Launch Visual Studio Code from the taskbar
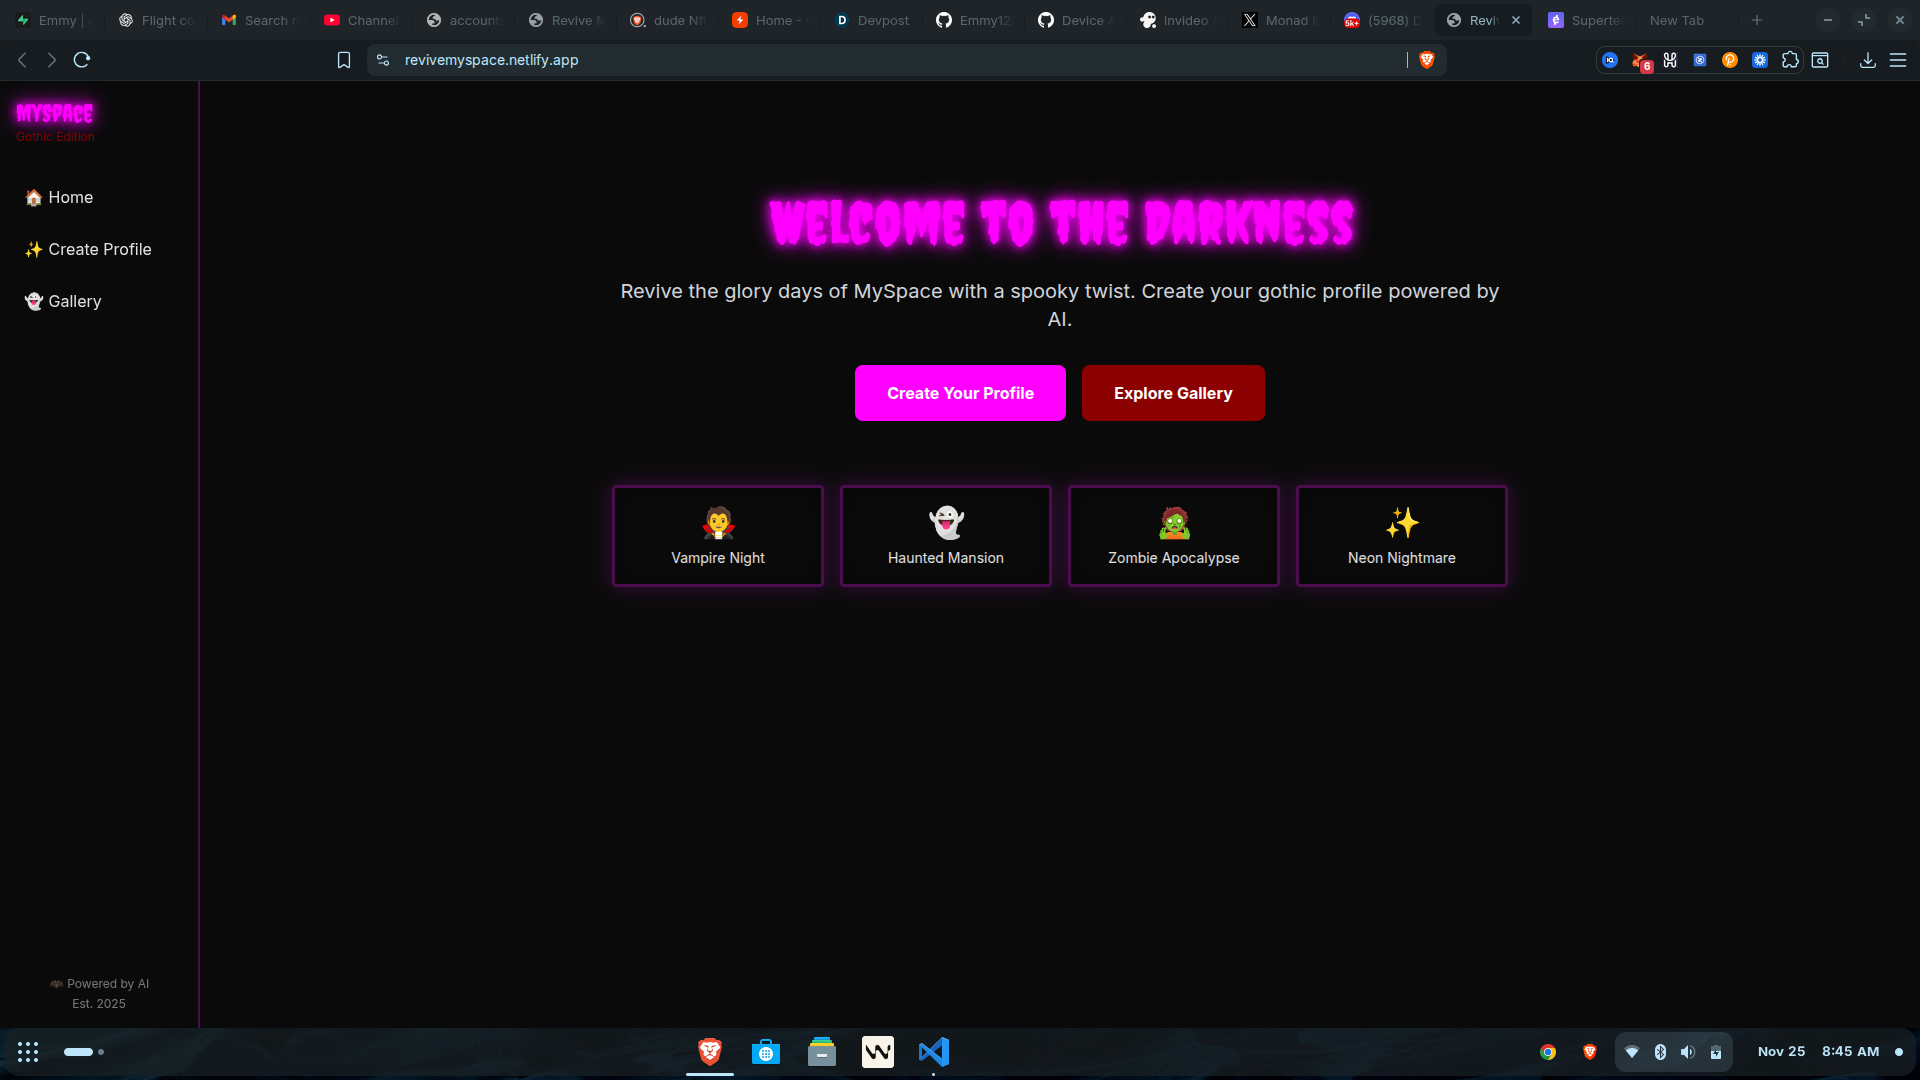Image resolution: width=1920 pixels, height=1080 pixels. pyautogui.click(x=933, y=1052)
